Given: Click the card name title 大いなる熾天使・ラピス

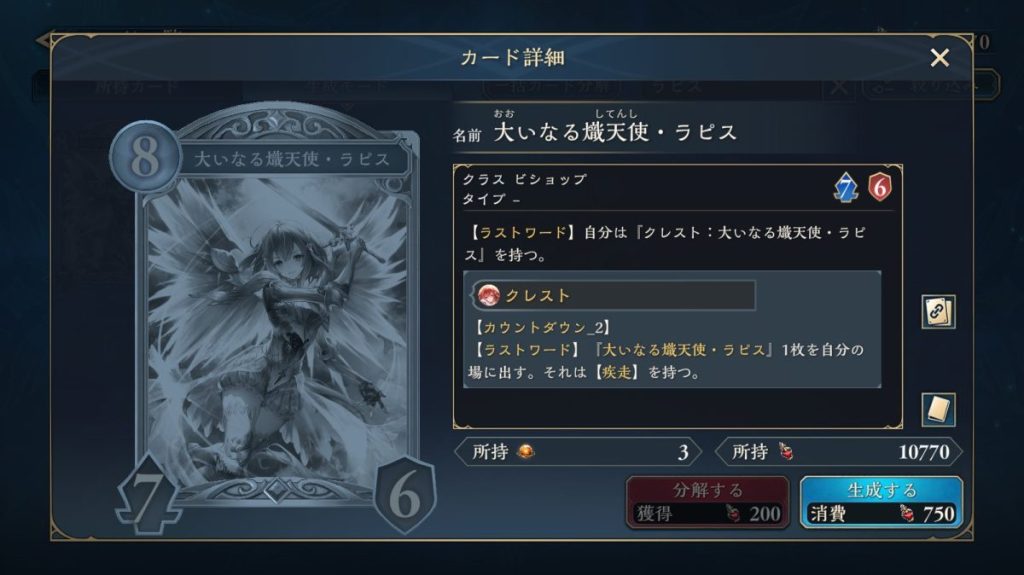Looking at the screenshot, I should point(615,133).
